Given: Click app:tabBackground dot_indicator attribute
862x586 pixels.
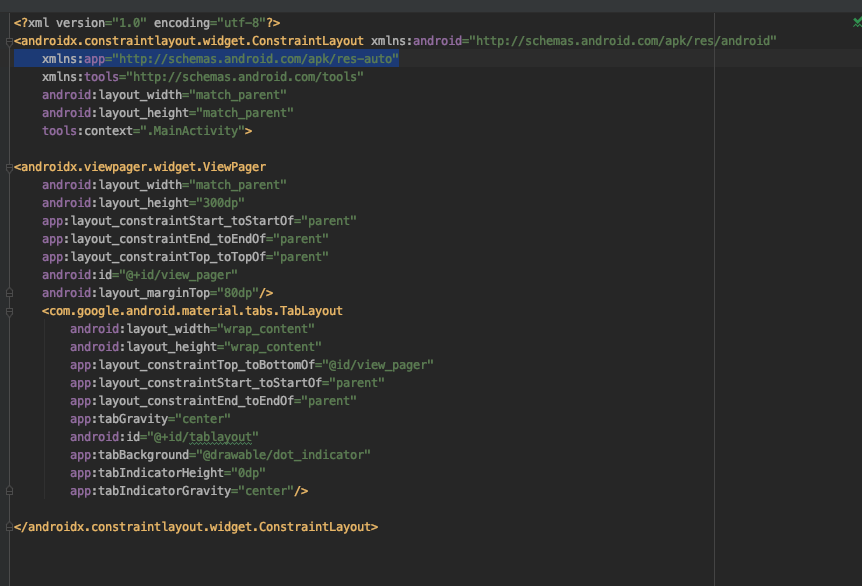Looking at the screenshot, I should (x=220, y=455).
